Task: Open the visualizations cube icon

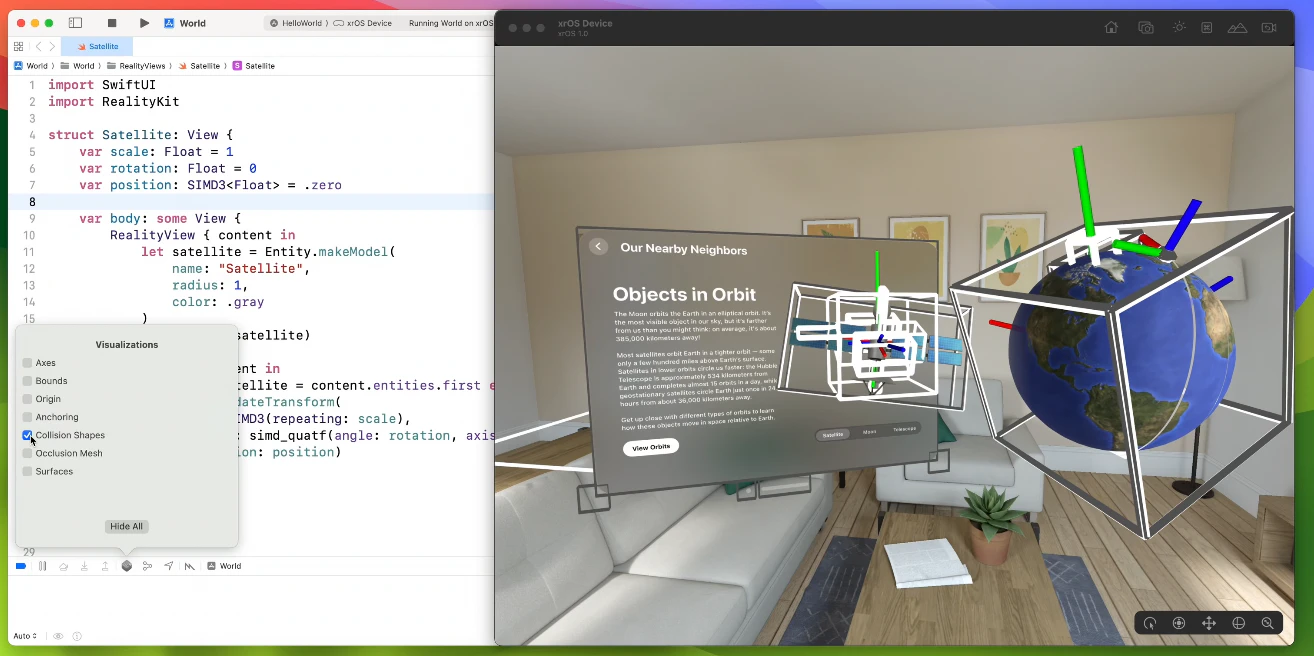Action: [x=127, y=566]
